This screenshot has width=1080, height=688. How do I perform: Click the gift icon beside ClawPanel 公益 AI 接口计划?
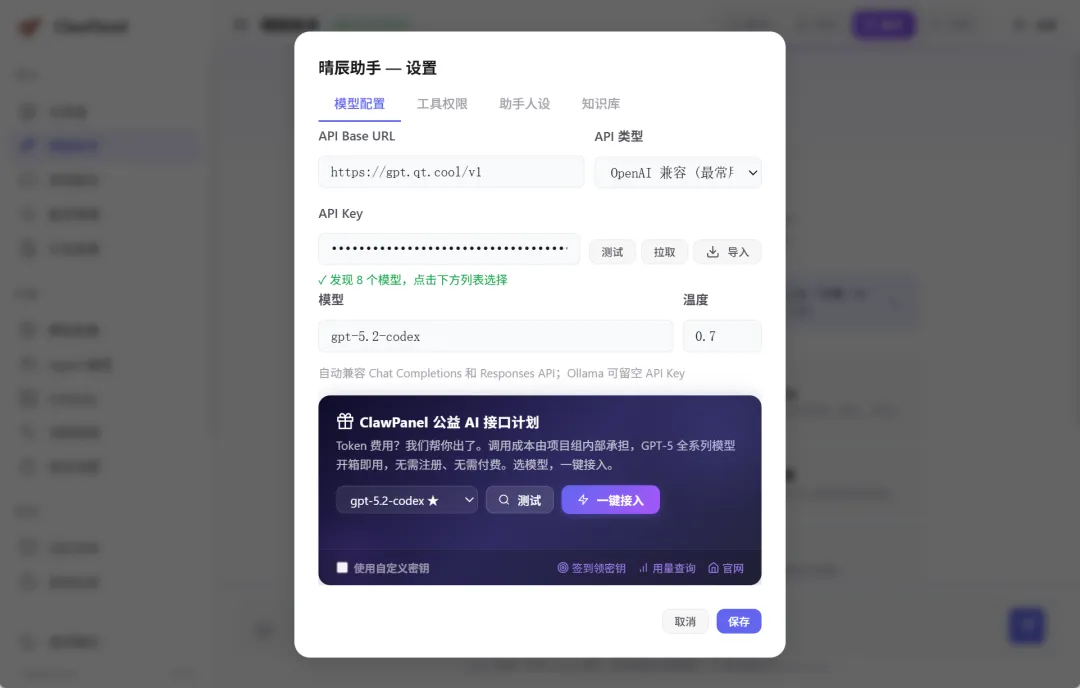(344, 421)
